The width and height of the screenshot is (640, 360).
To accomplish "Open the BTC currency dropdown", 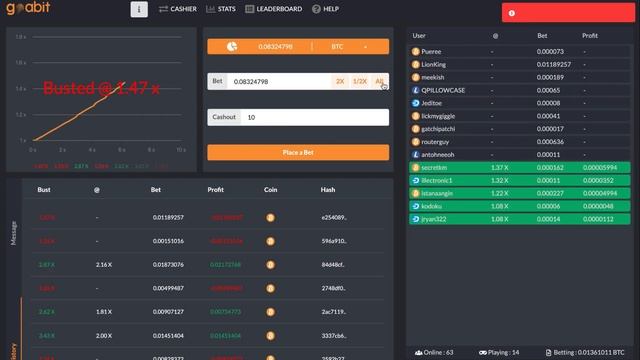I will pos(350,47).
